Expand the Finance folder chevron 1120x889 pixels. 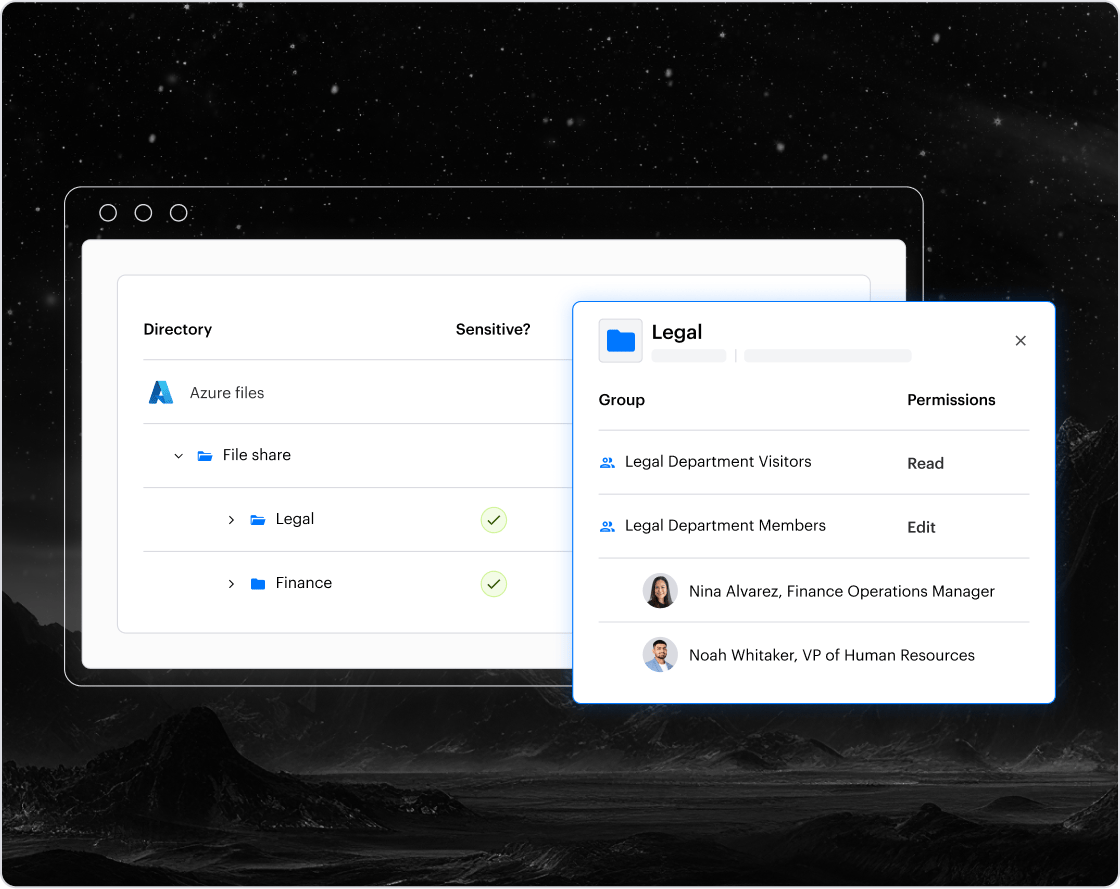(231, 584)
